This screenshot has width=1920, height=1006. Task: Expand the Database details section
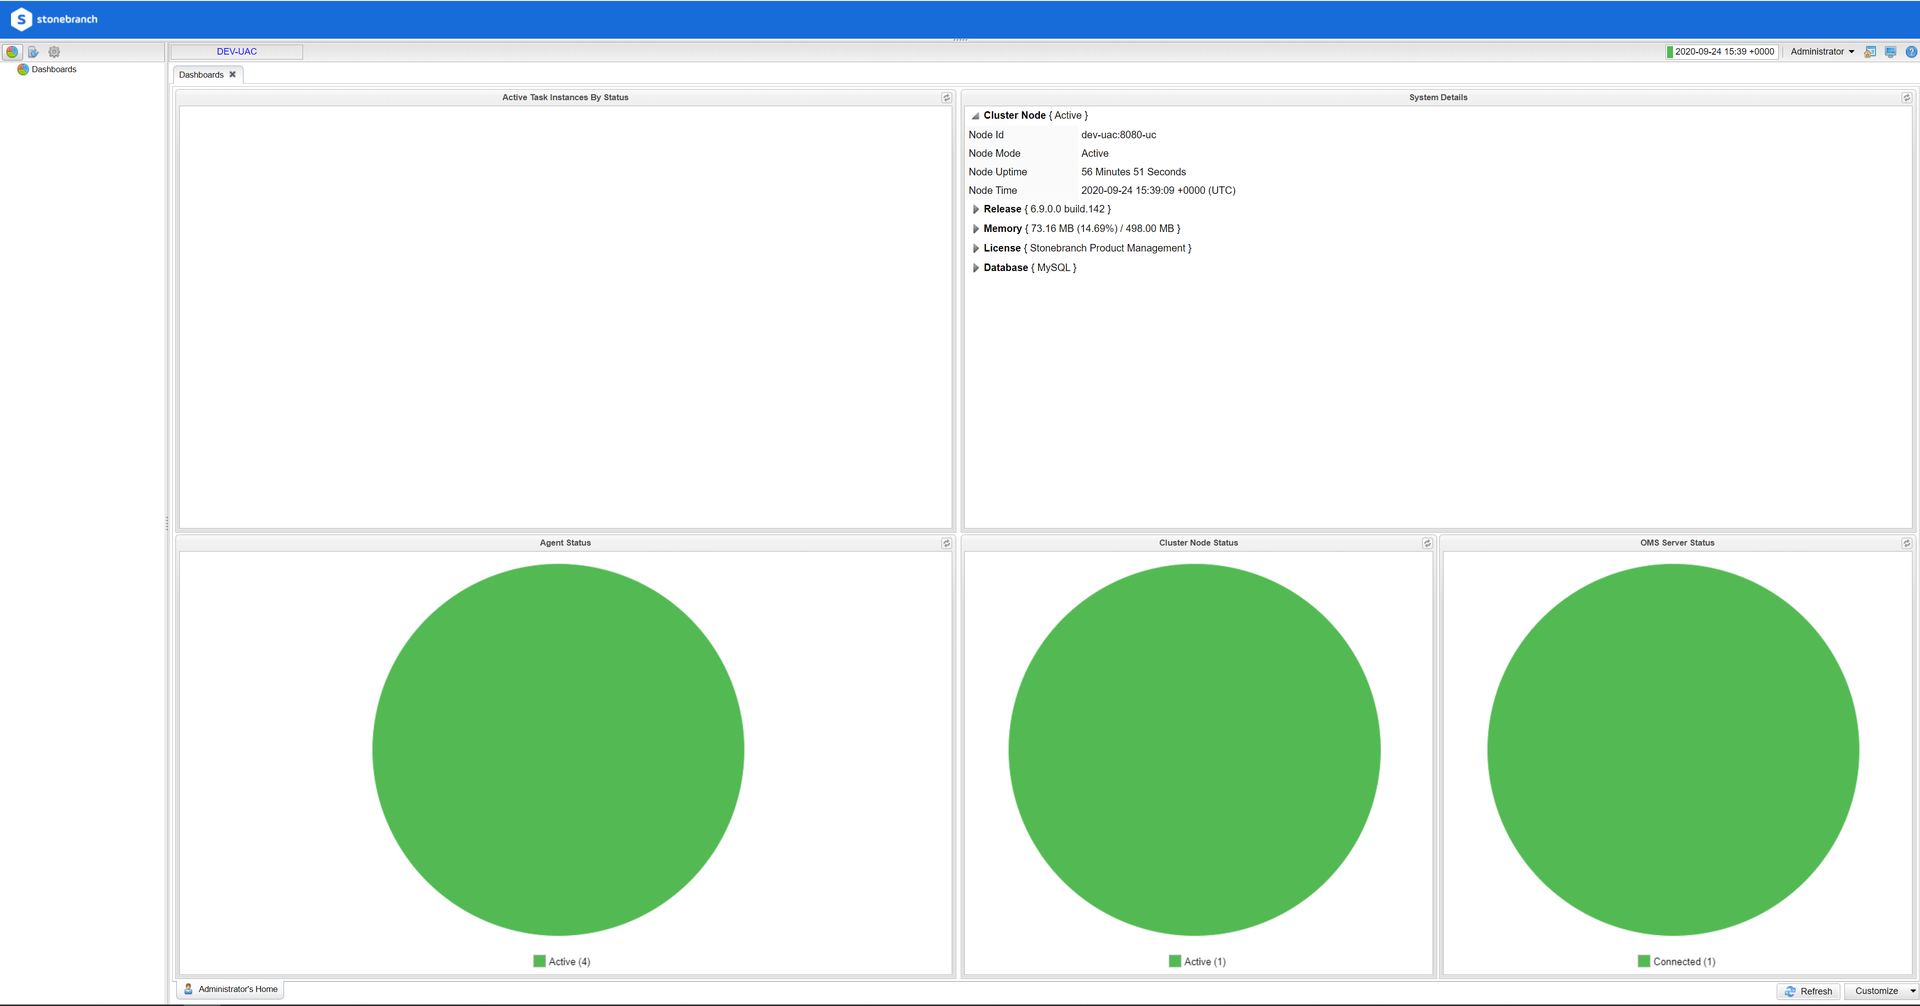click(976, 268)
